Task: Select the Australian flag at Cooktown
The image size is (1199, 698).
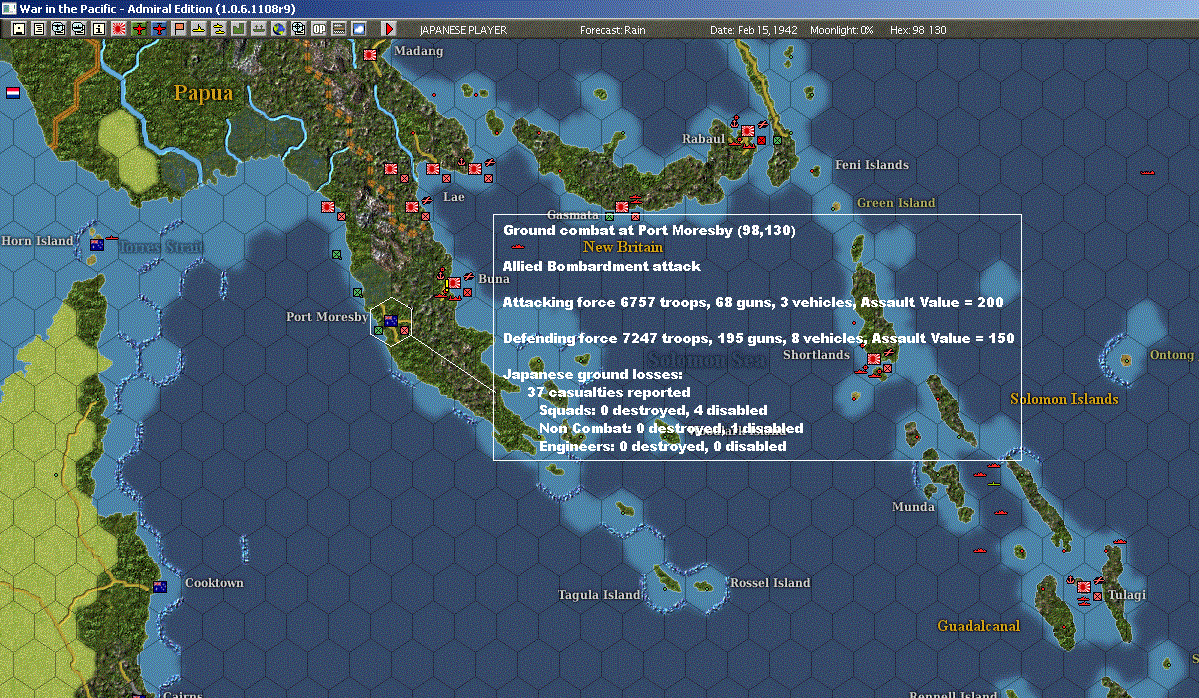Action: pyautogui.click(x=160, y=586)
